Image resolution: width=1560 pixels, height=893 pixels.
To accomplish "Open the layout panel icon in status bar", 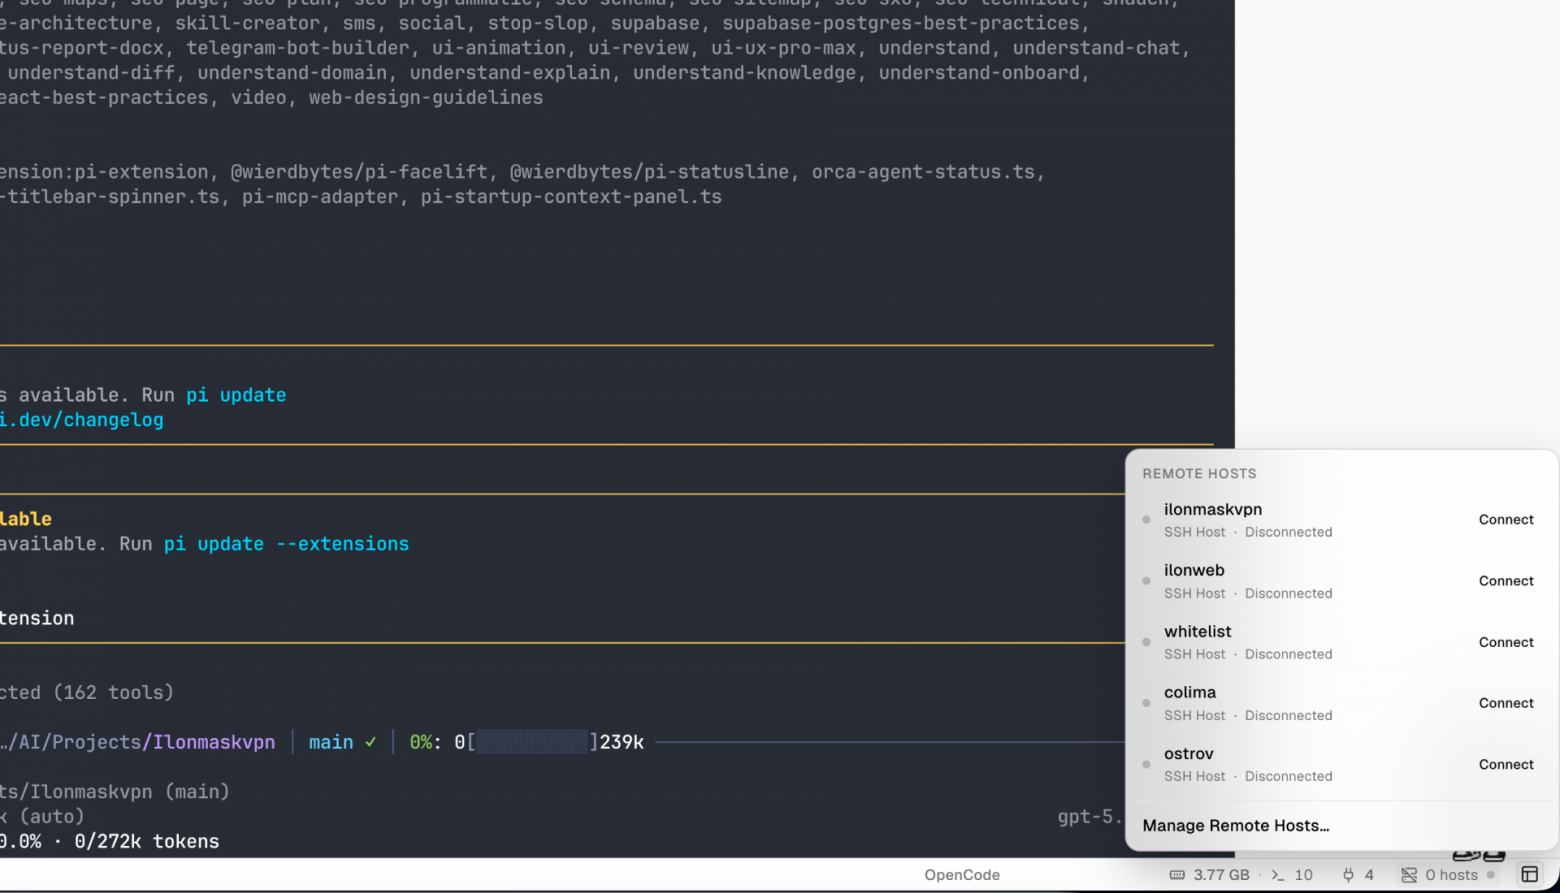I will [x=1529, y=875].
